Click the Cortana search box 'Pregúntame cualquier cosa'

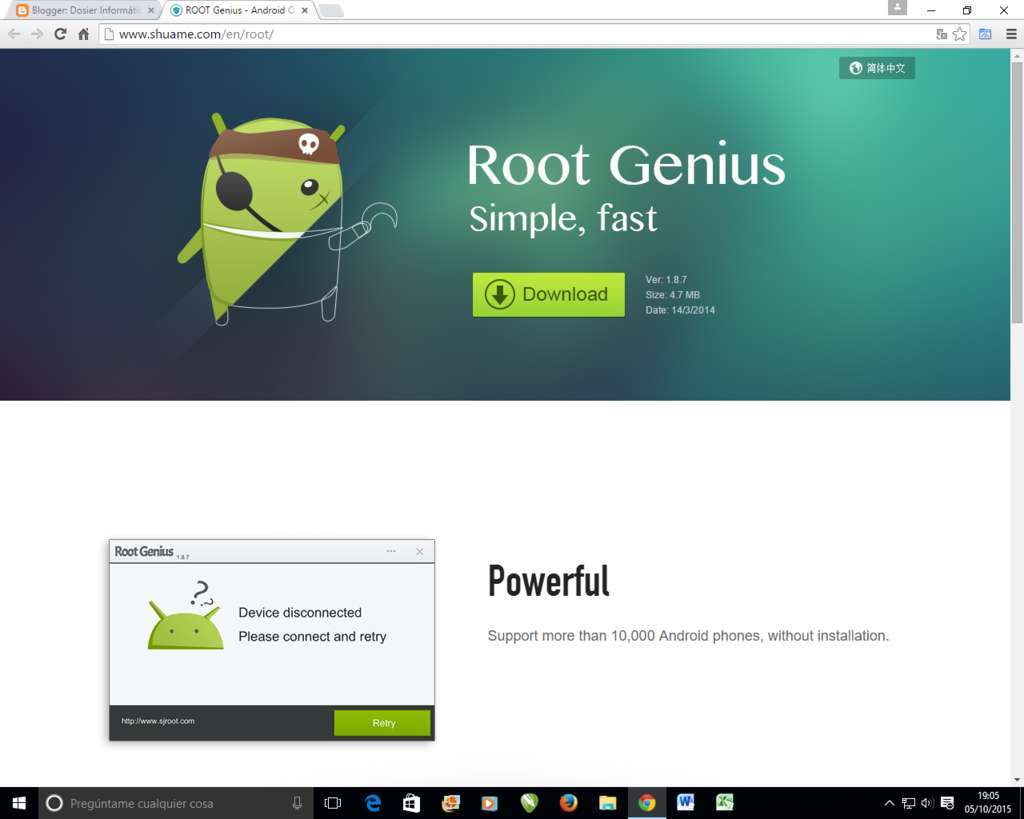click(176, 803)
